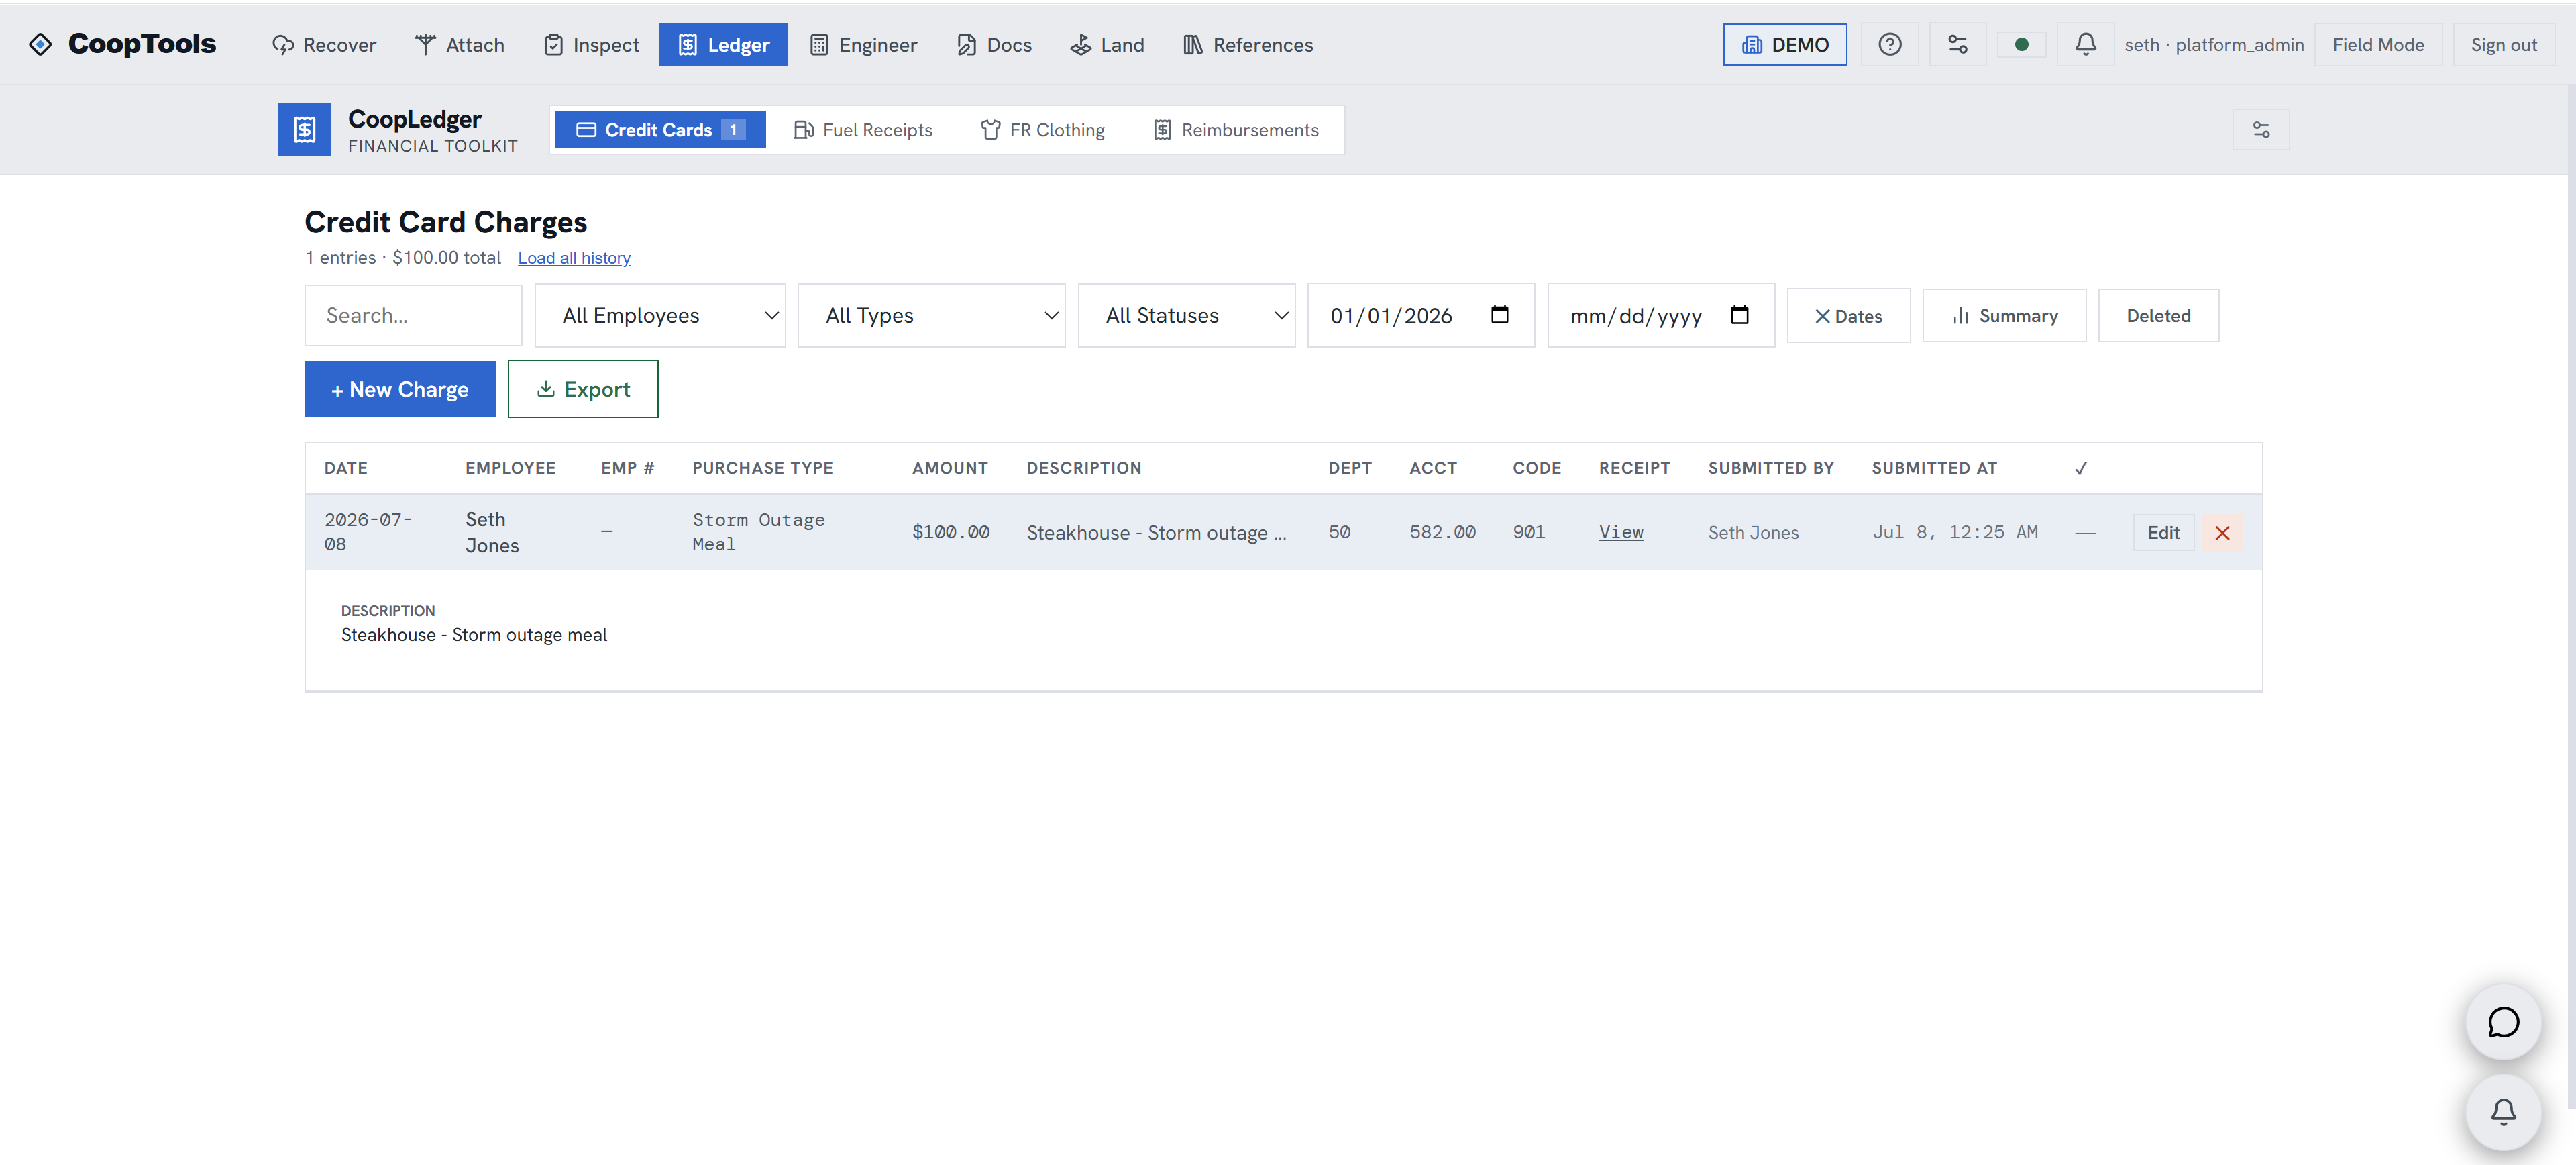2576x1165 pixels.
Task: Click the 582.00 account cell
Action: (1442, 532)
